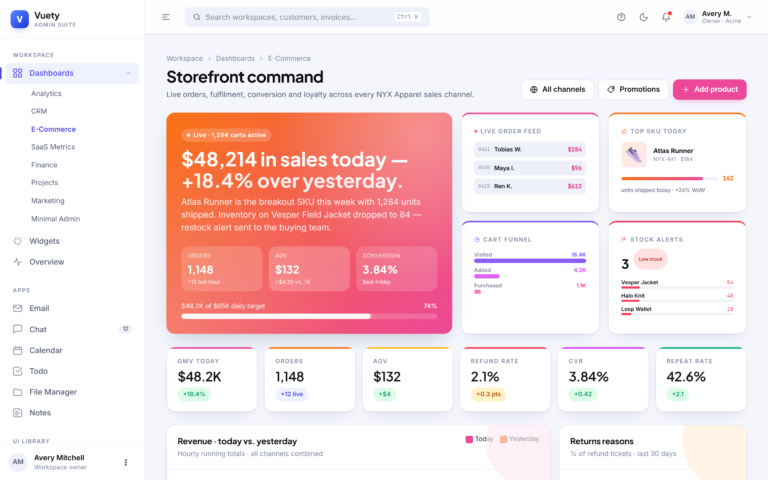Open Analytics dashboard
Image resolution: width=768 pixels, height=480 pixels.
point(46,94)
